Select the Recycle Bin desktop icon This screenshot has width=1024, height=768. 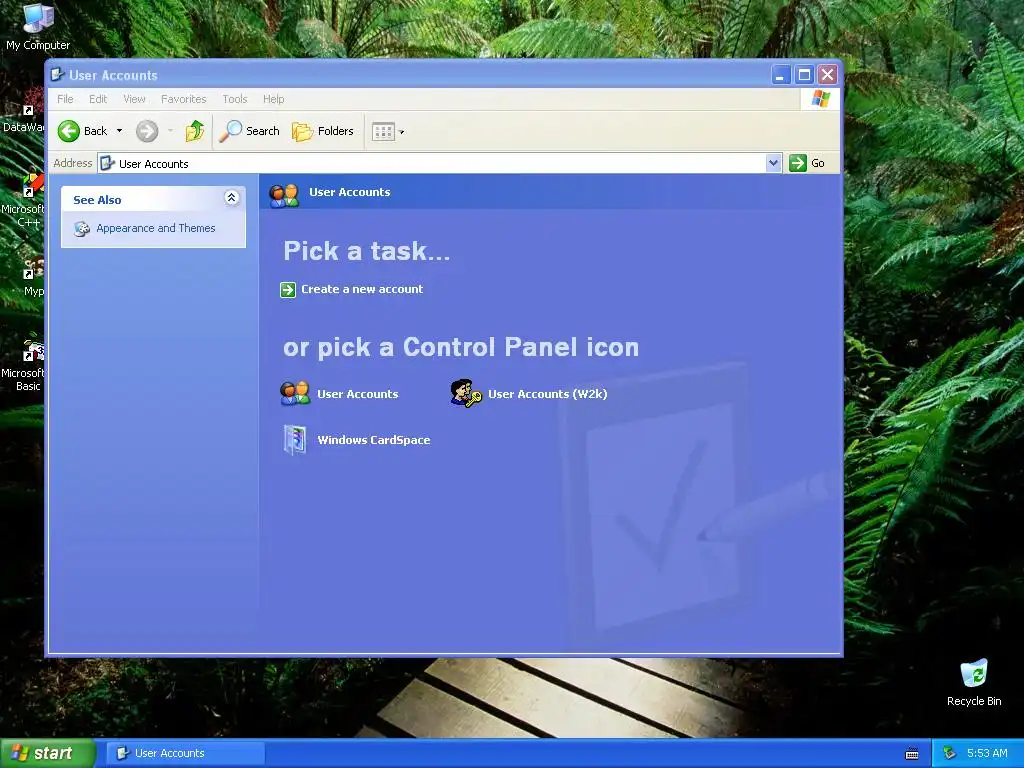click(974, 683)
